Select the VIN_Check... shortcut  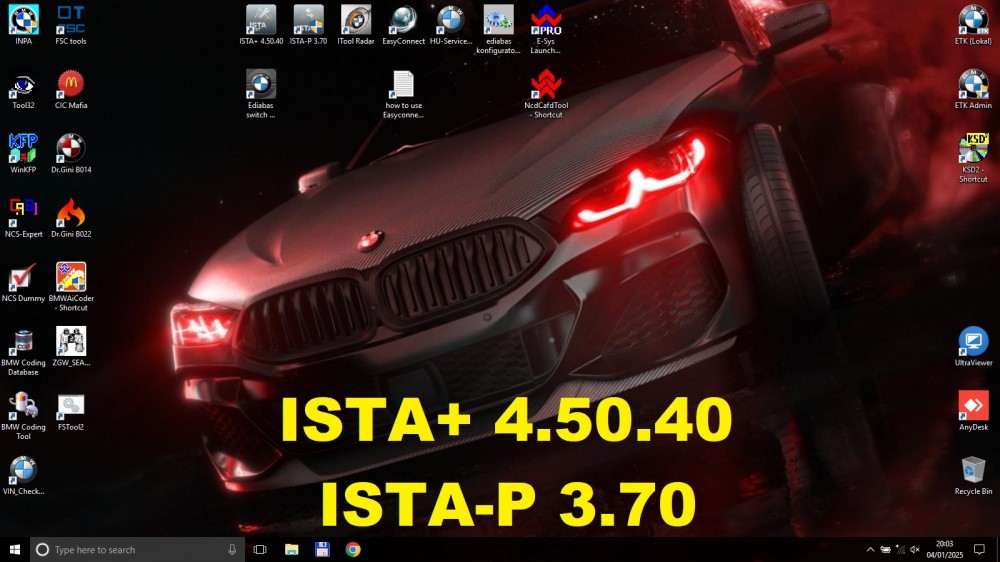[24, 475]
